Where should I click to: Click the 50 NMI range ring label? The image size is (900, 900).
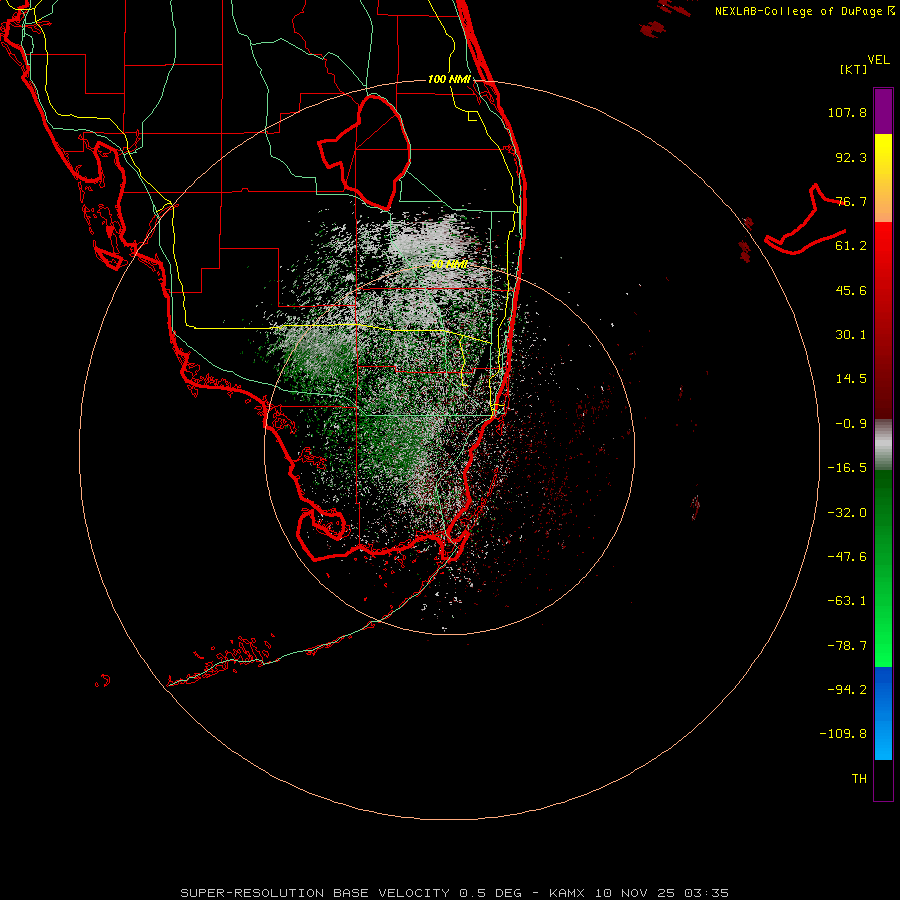click(x=449, y=265)
